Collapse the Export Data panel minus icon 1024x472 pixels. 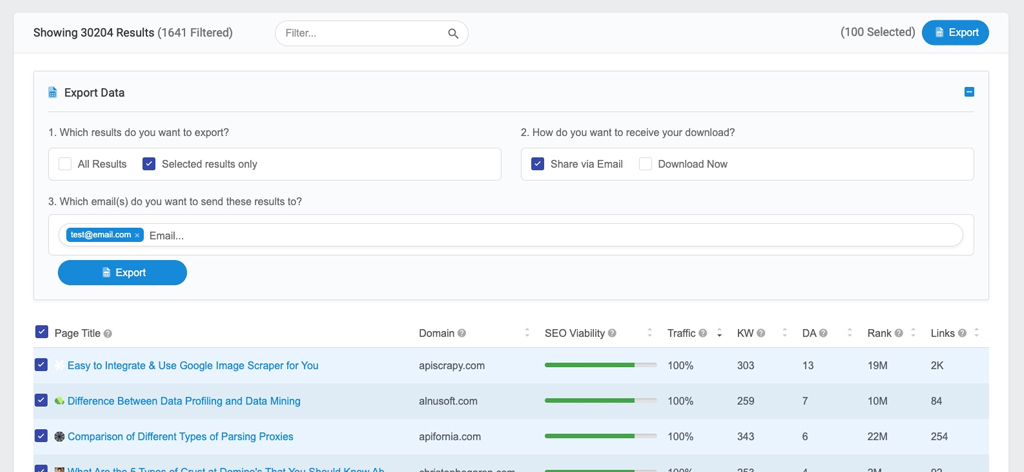(969, 92)
